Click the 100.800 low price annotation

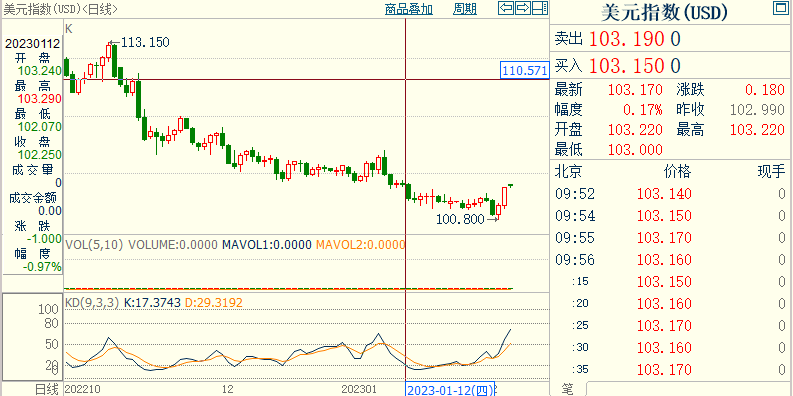click(460, 219)
